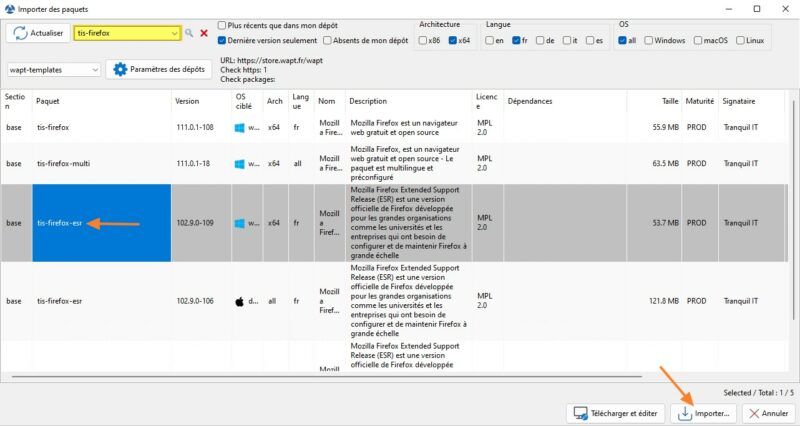The height and width of the screenshot is (426, 800).
Task: Check Absents de mon dépôt option
Action: [x=328, y=40]
